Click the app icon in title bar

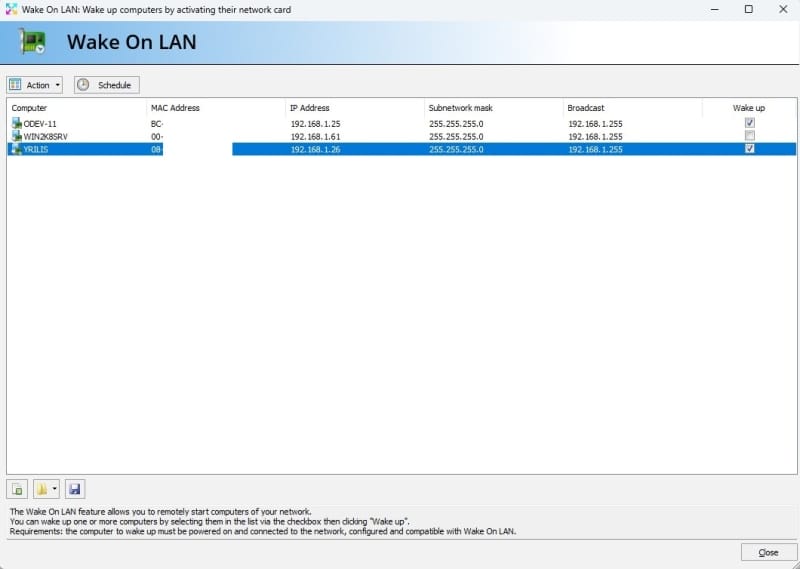pos(11,9)
